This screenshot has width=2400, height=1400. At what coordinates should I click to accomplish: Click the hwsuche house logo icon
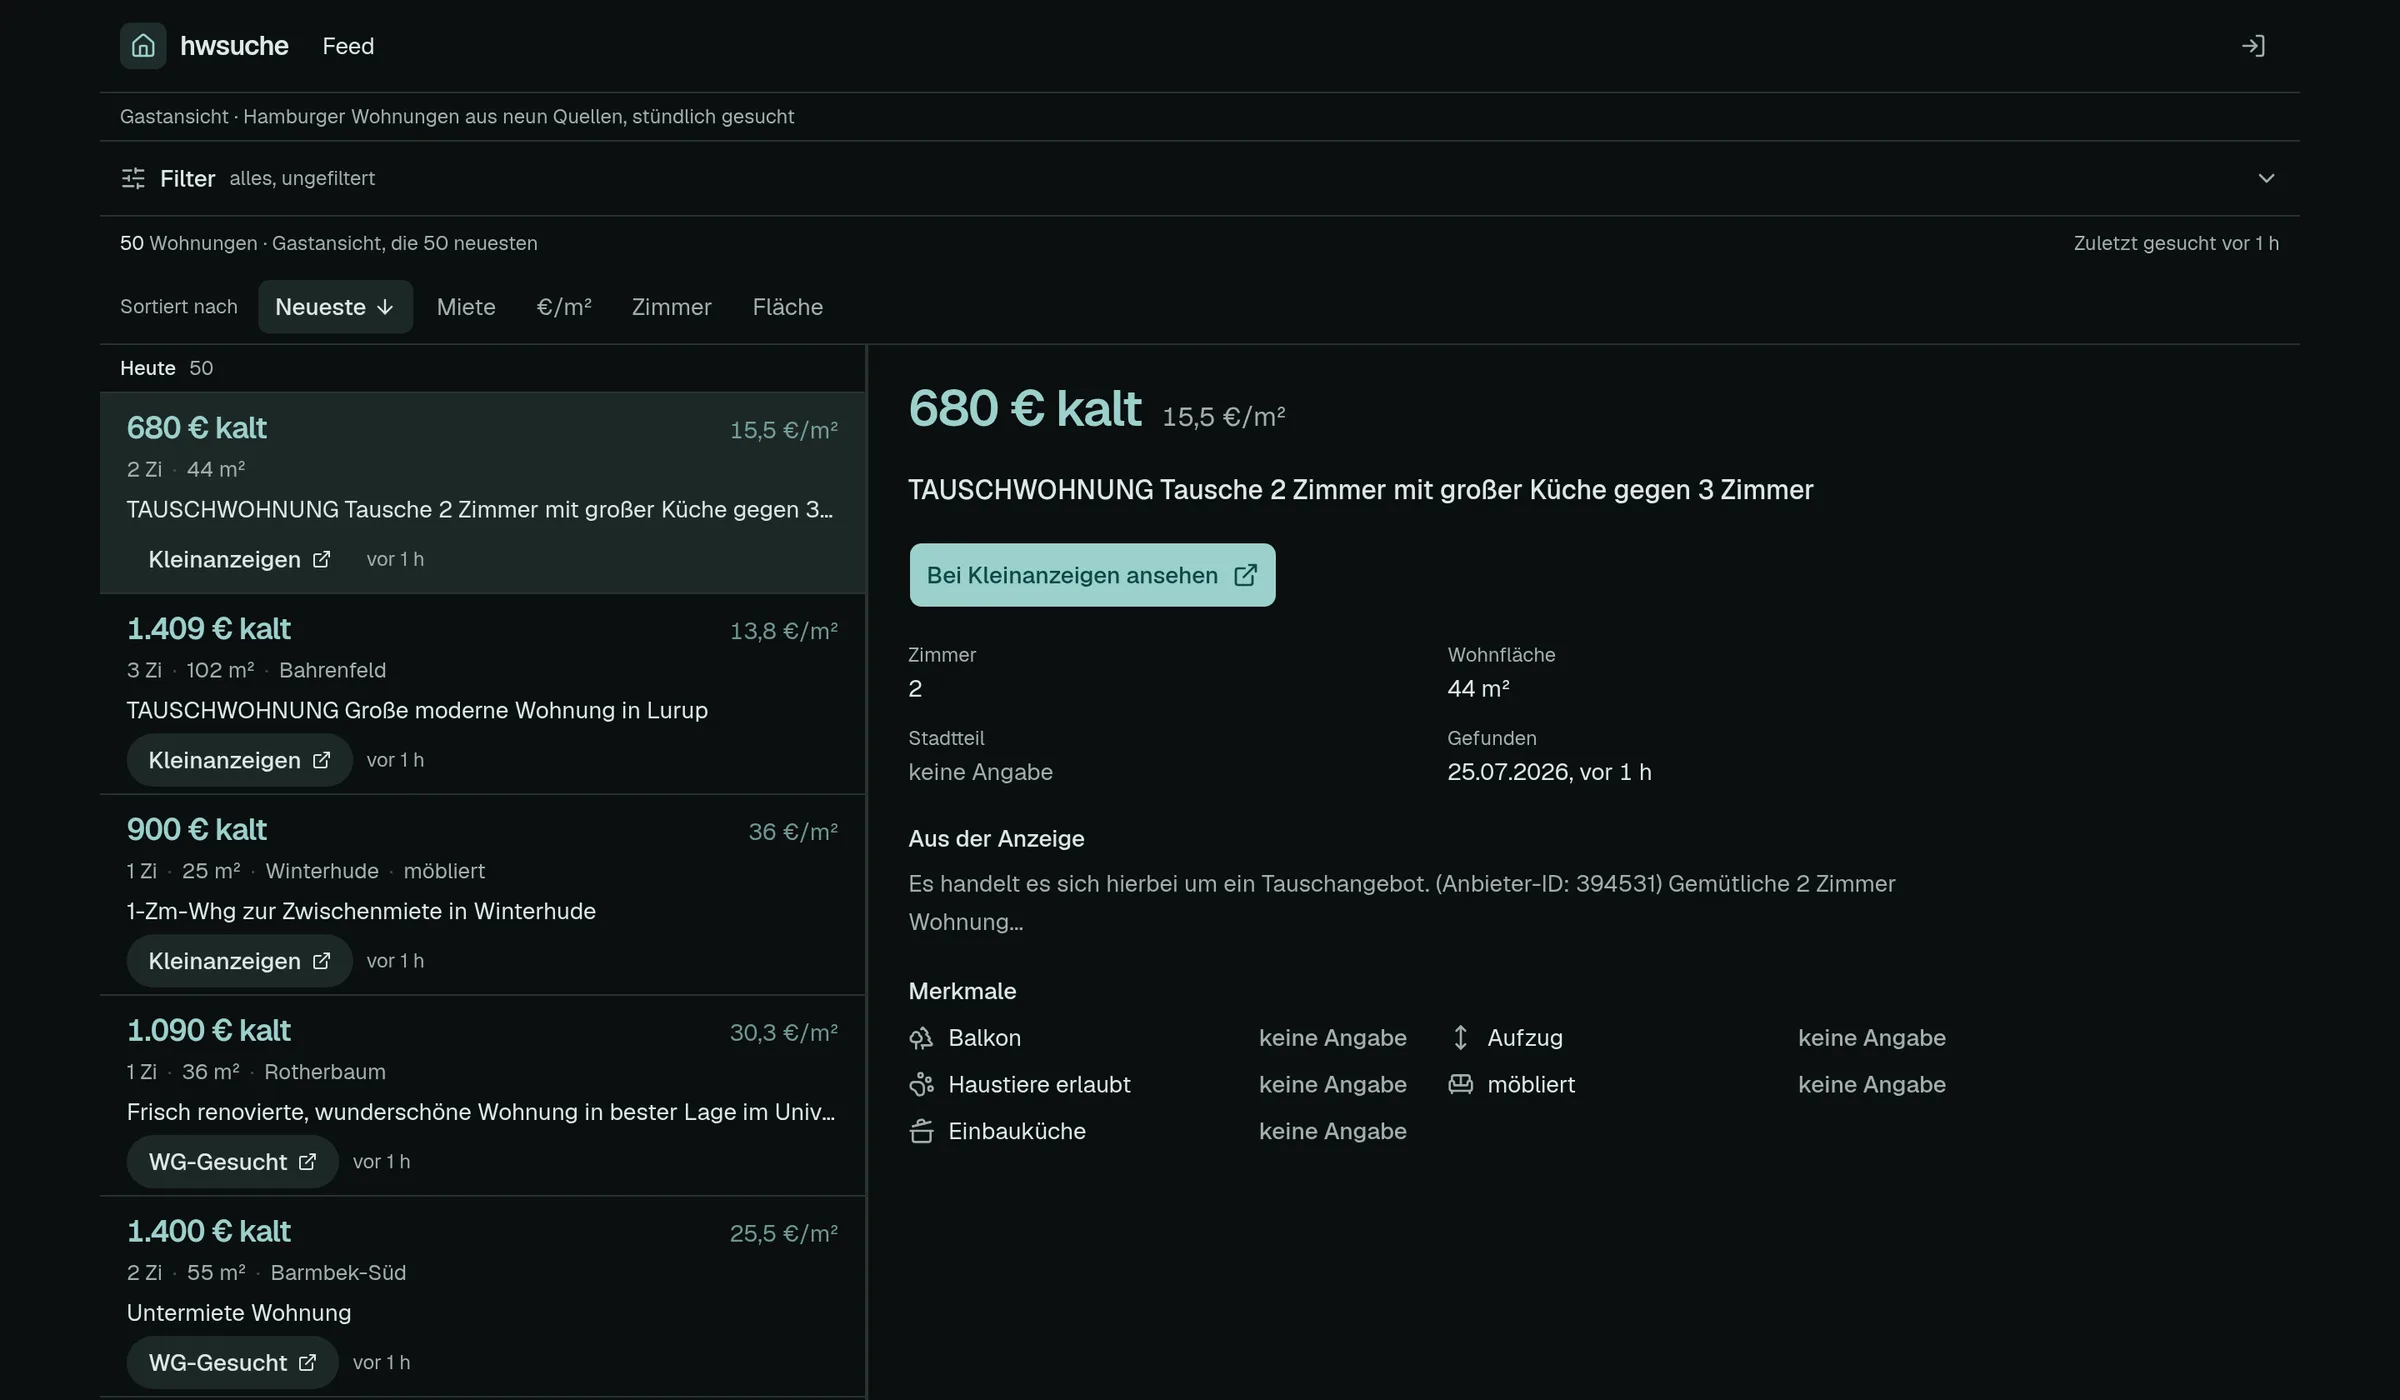143,46
